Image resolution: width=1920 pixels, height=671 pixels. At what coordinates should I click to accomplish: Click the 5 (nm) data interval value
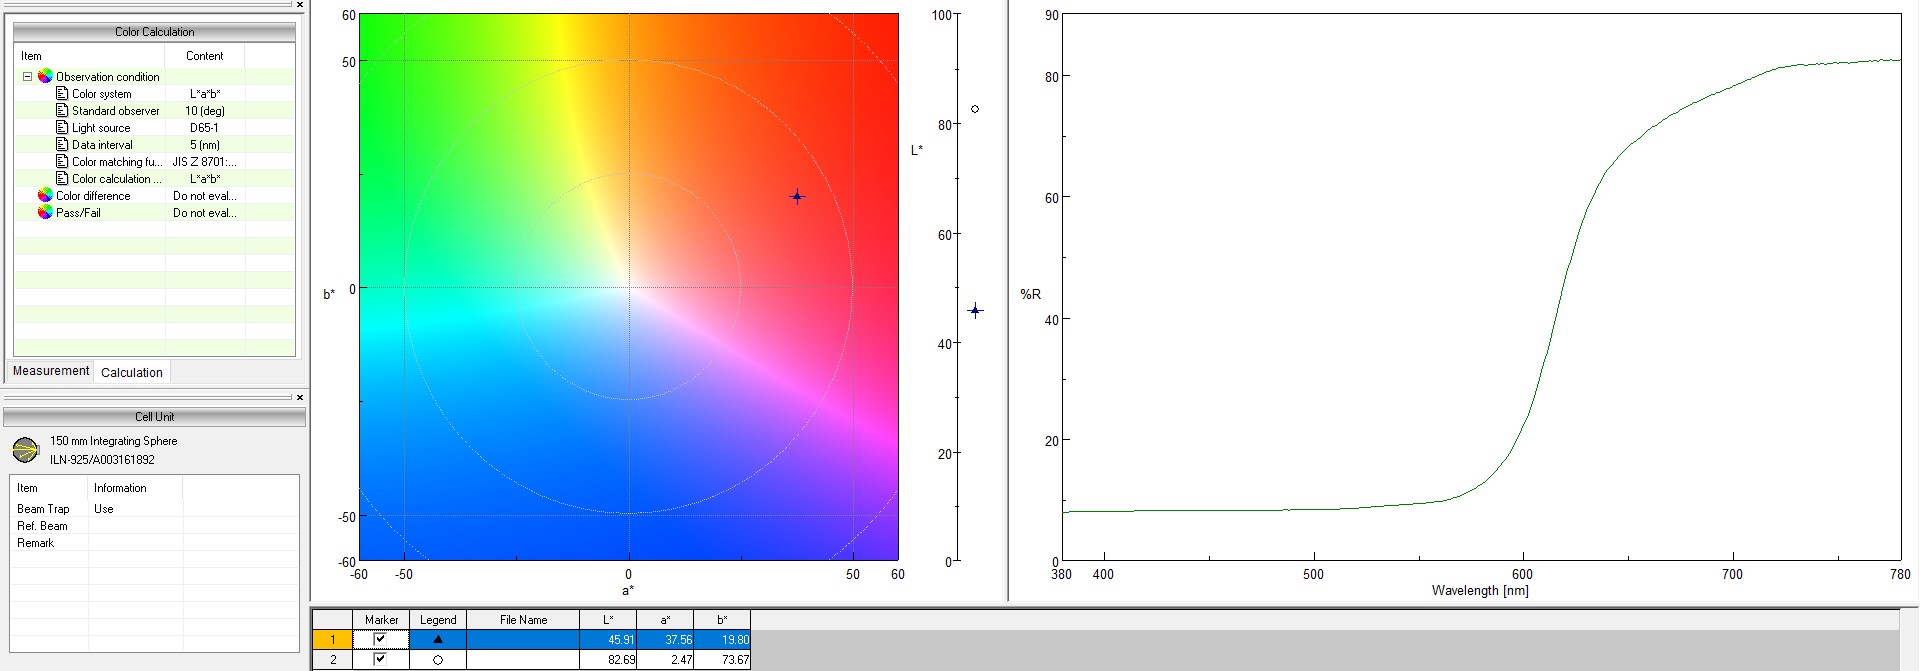tap(204, 144)
